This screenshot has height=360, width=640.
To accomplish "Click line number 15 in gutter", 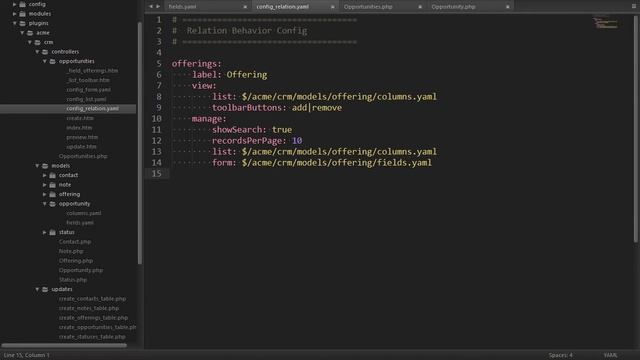I will [x=157, y=173].
